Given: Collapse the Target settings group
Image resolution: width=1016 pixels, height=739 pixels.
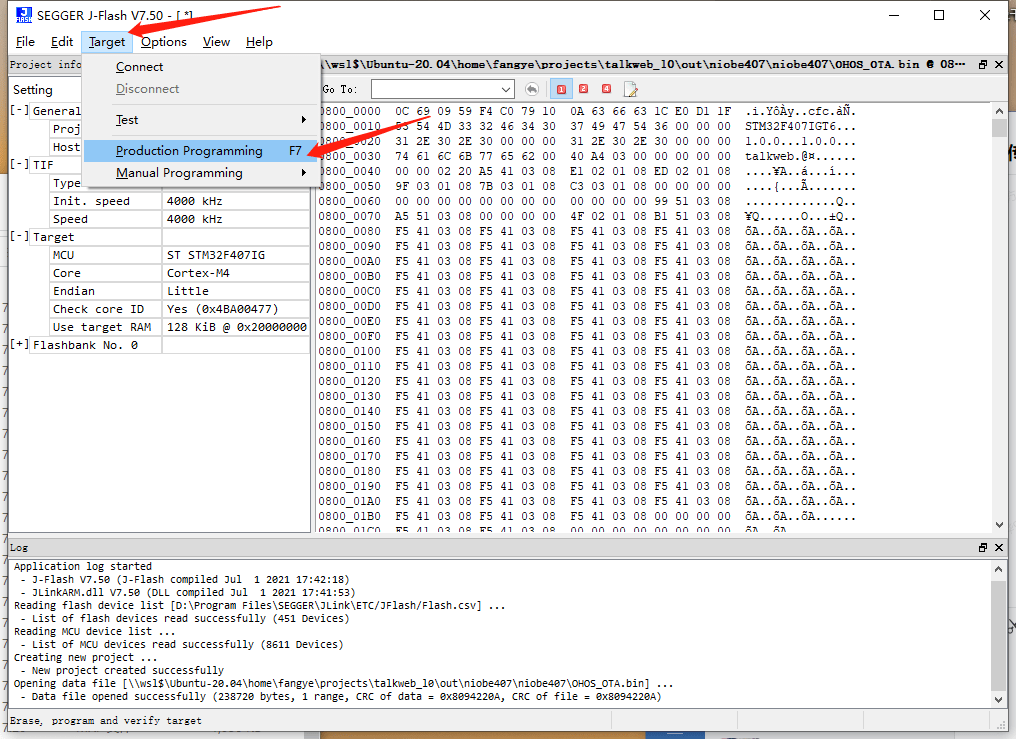Looking at the screenshot, I should (19, 236).
